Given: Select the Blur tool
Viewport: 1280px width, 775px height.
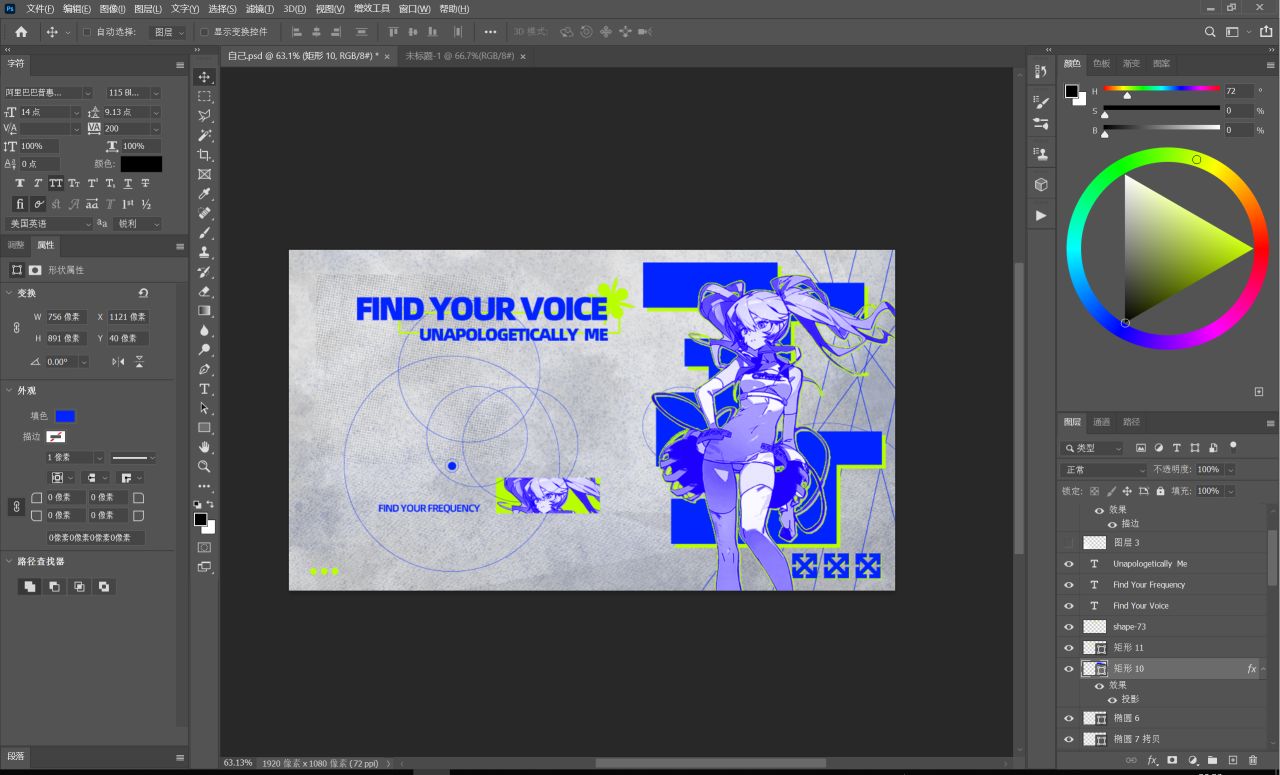Looking at the screenshot, I should point(204,330).
